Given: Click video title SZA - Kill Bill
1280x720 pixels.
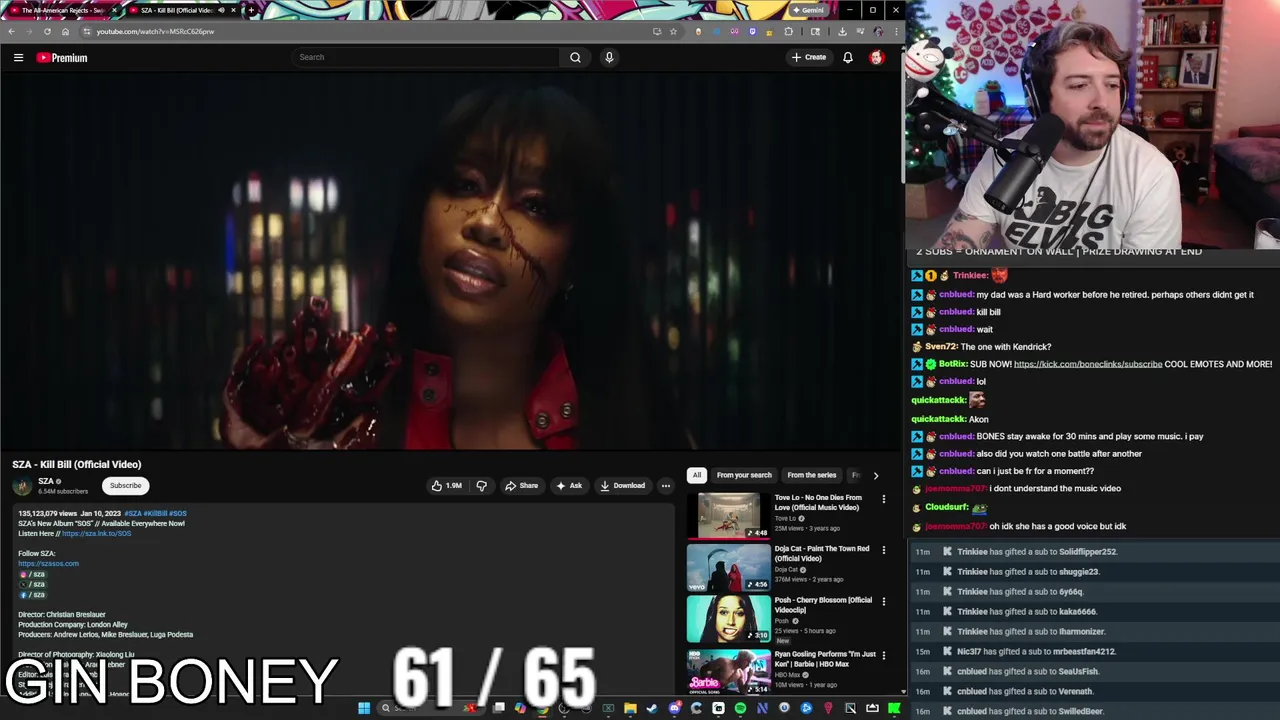Looking at the screenshot, I should [77, 464].
